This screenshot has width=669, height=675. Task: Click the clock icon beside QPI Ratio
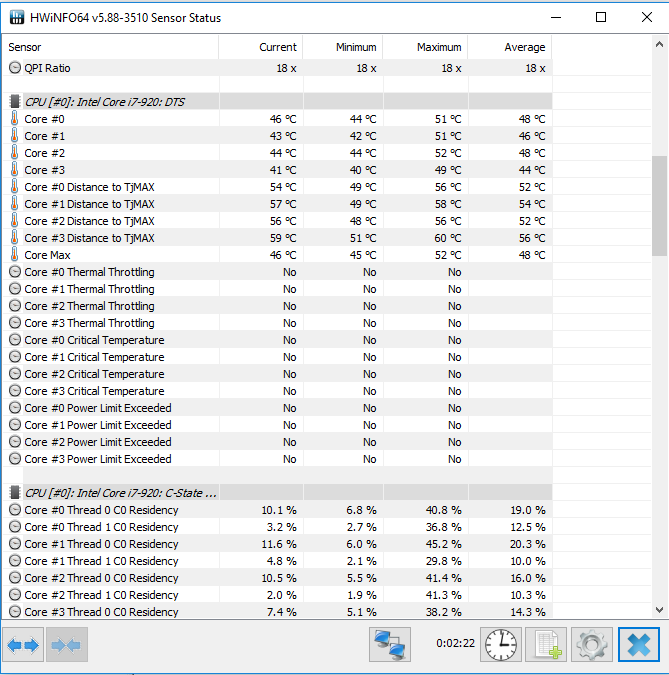(15, 68)
